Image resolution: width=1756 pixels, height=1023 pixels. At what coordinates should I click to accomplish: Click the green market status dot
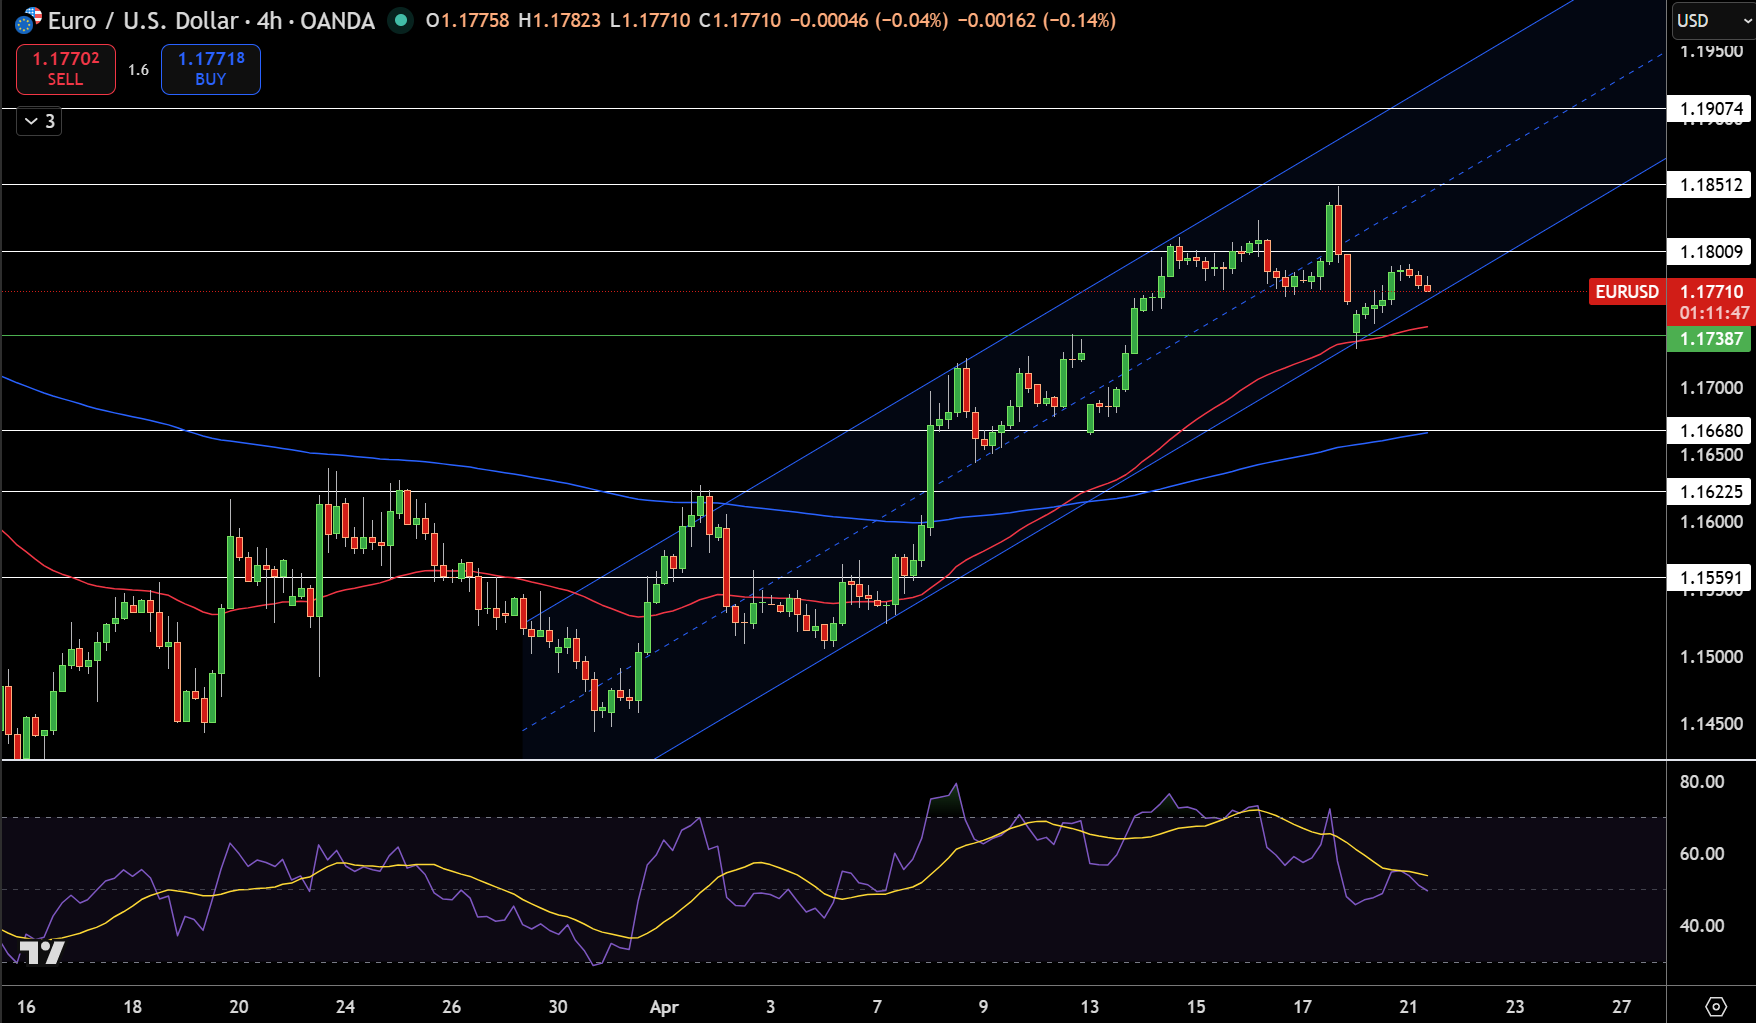coord(400,20)
